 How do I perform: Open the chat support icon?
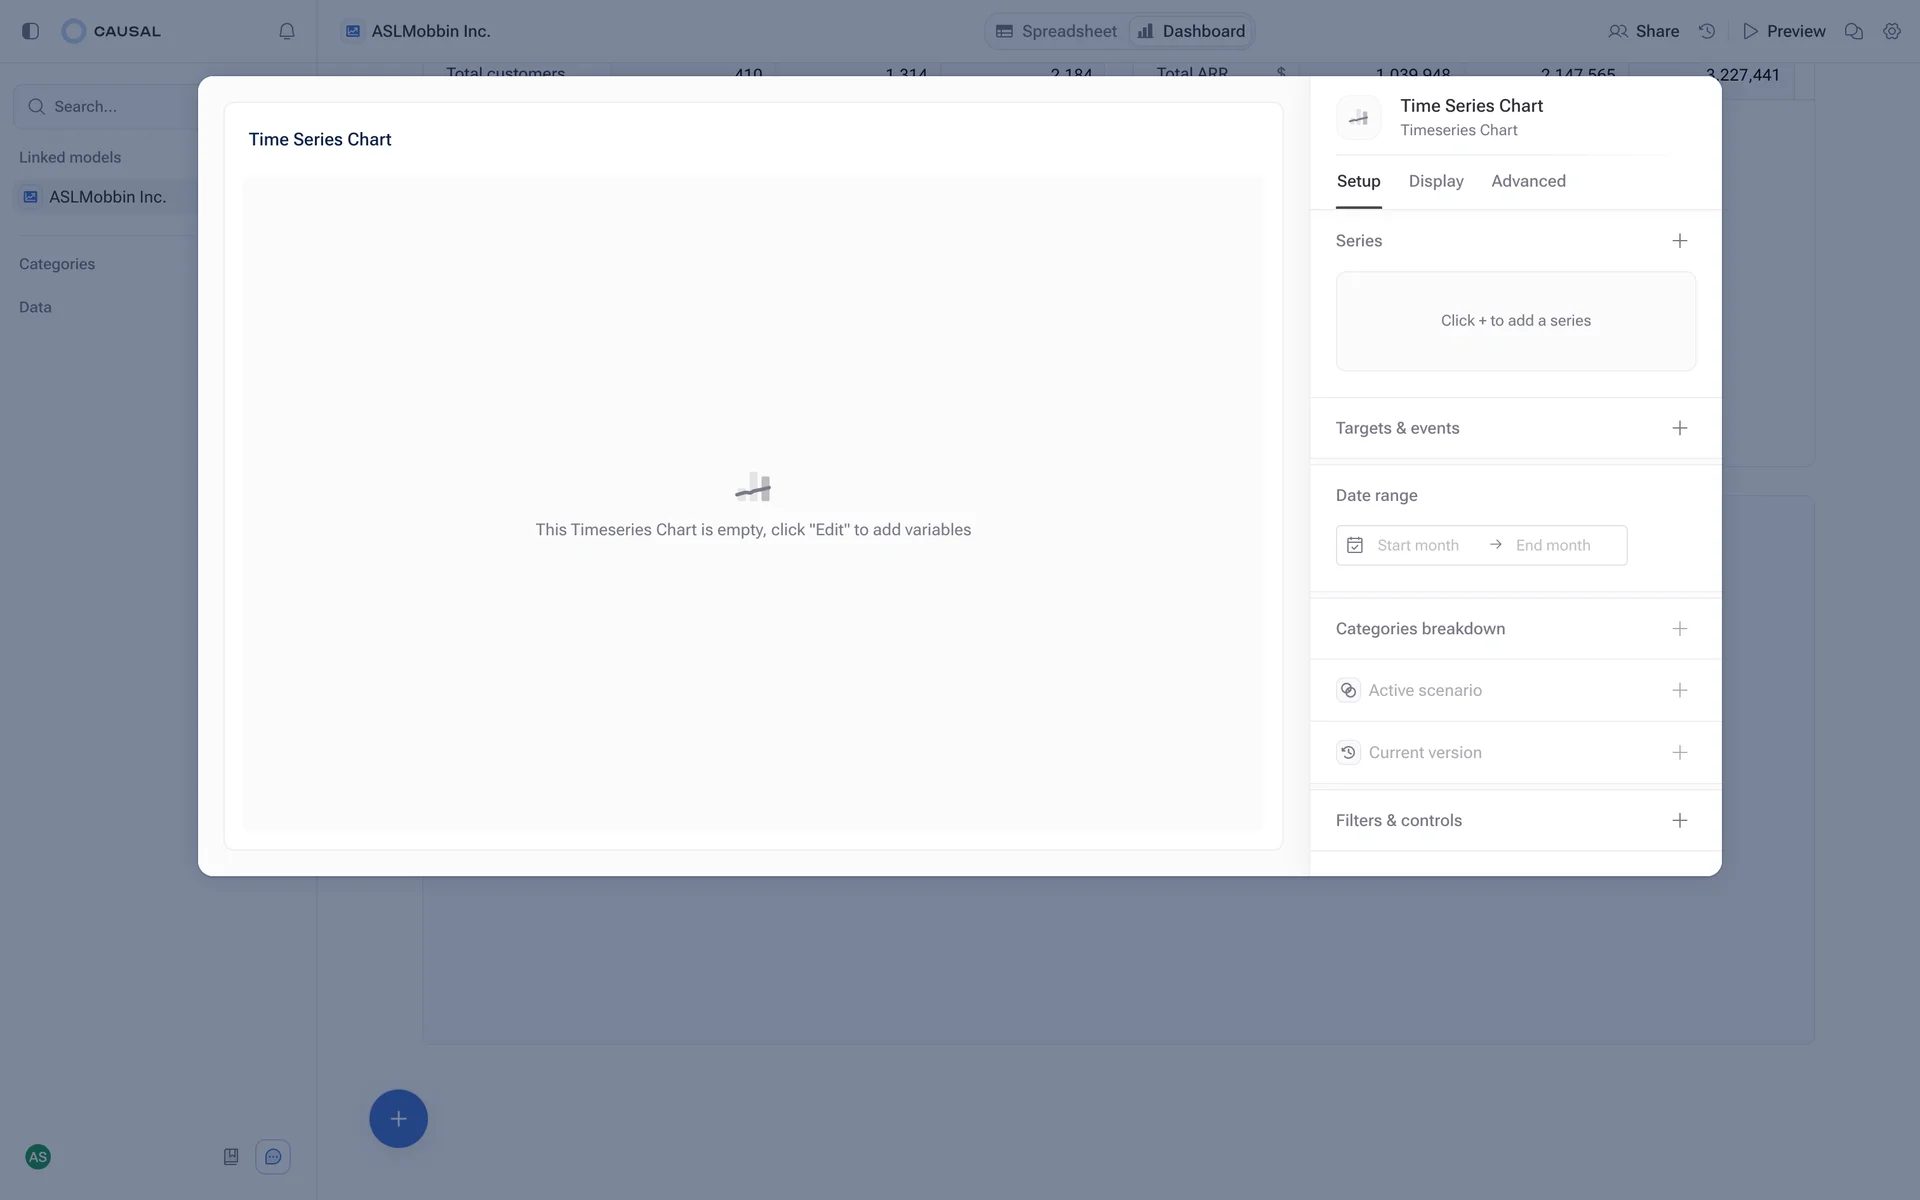(x=273, y=1157)
